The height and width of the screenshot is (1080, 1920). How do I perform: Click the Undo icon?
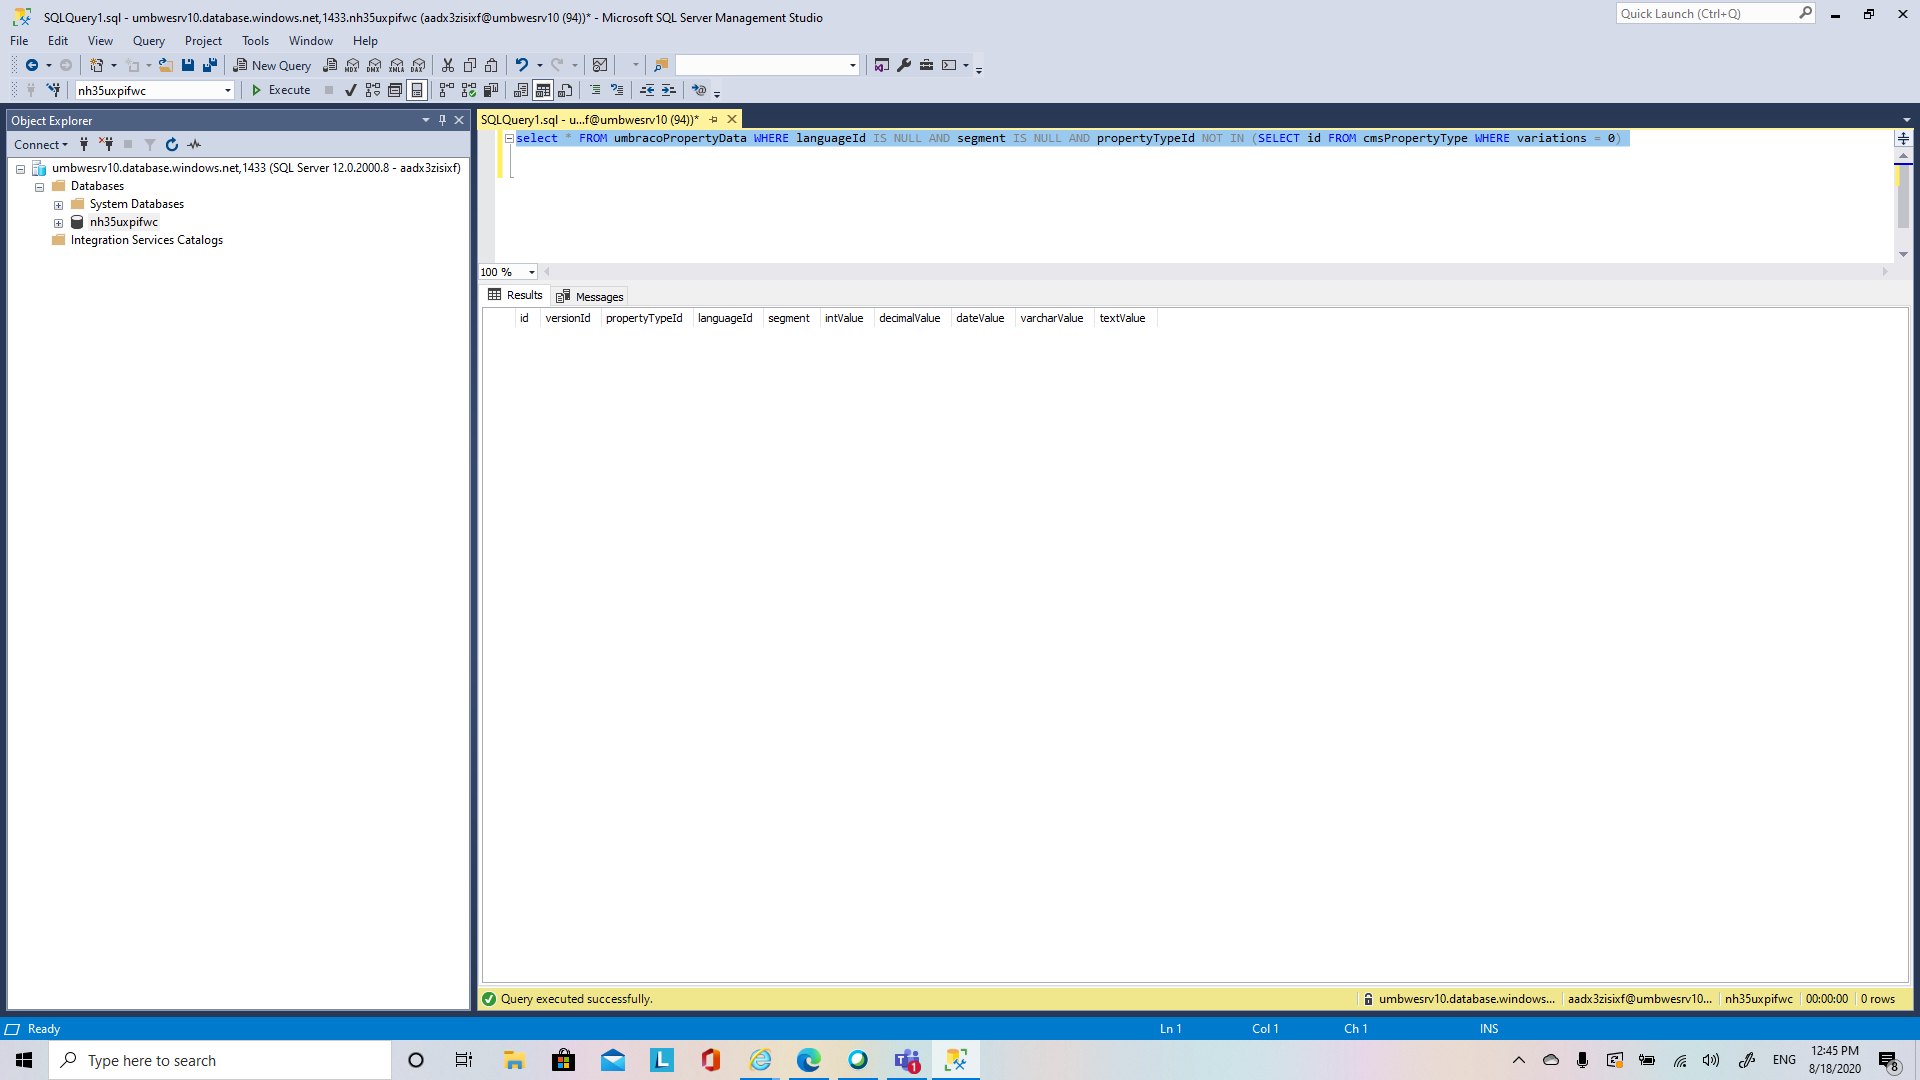(521, 64)
